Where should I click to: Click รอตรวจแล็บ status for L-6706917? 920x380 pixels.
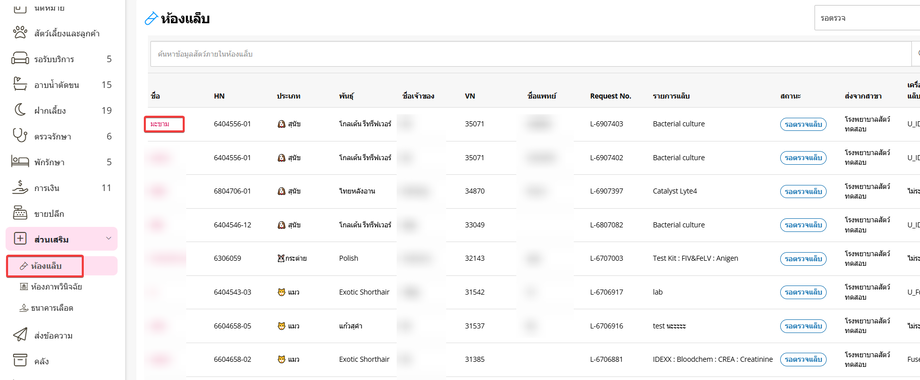[803, 291]
